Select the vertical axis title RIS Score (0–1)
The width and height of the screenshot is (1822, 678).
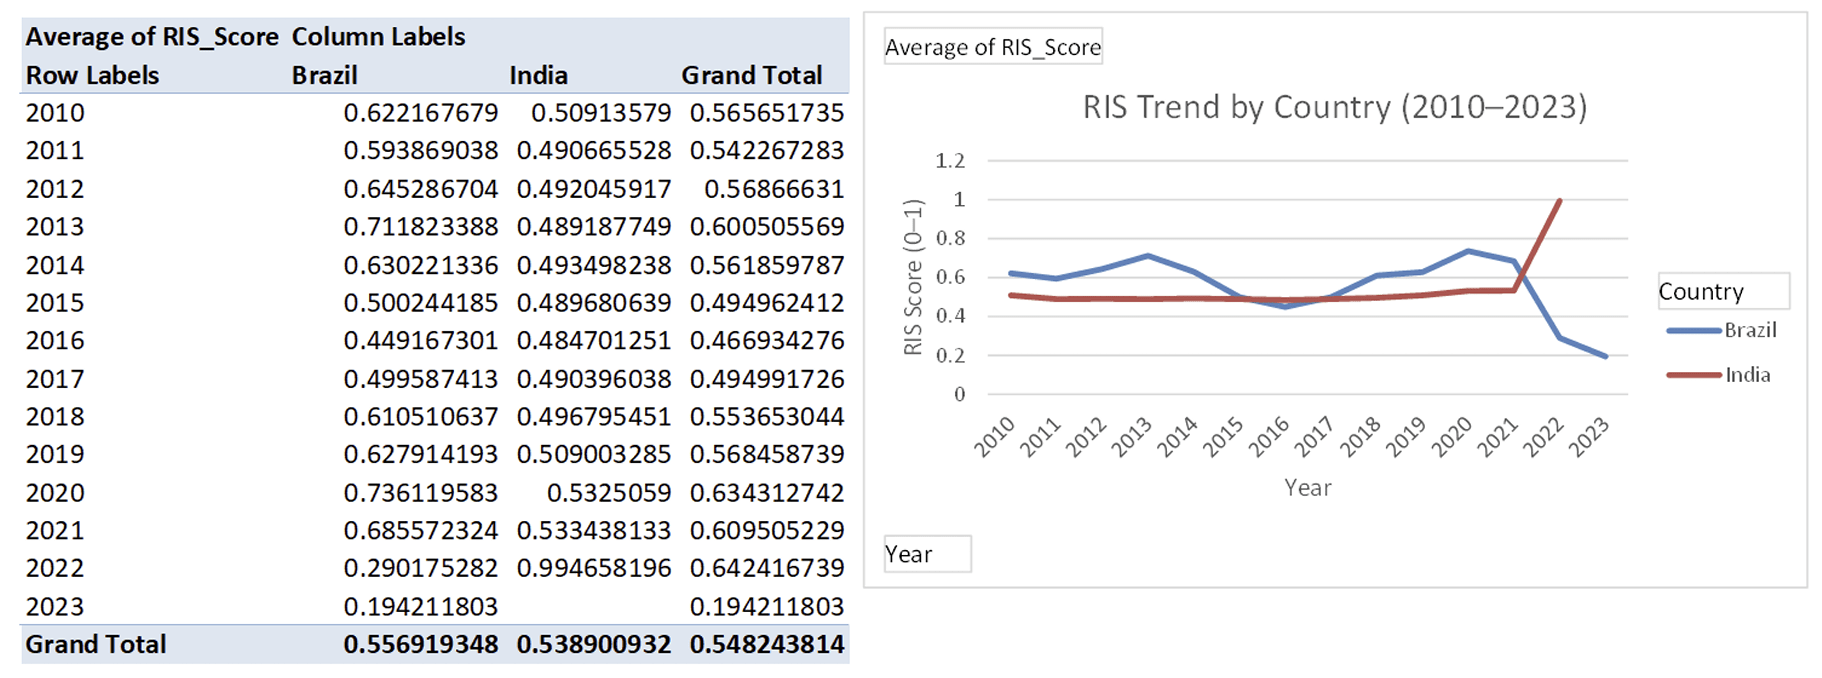point(912,277)
